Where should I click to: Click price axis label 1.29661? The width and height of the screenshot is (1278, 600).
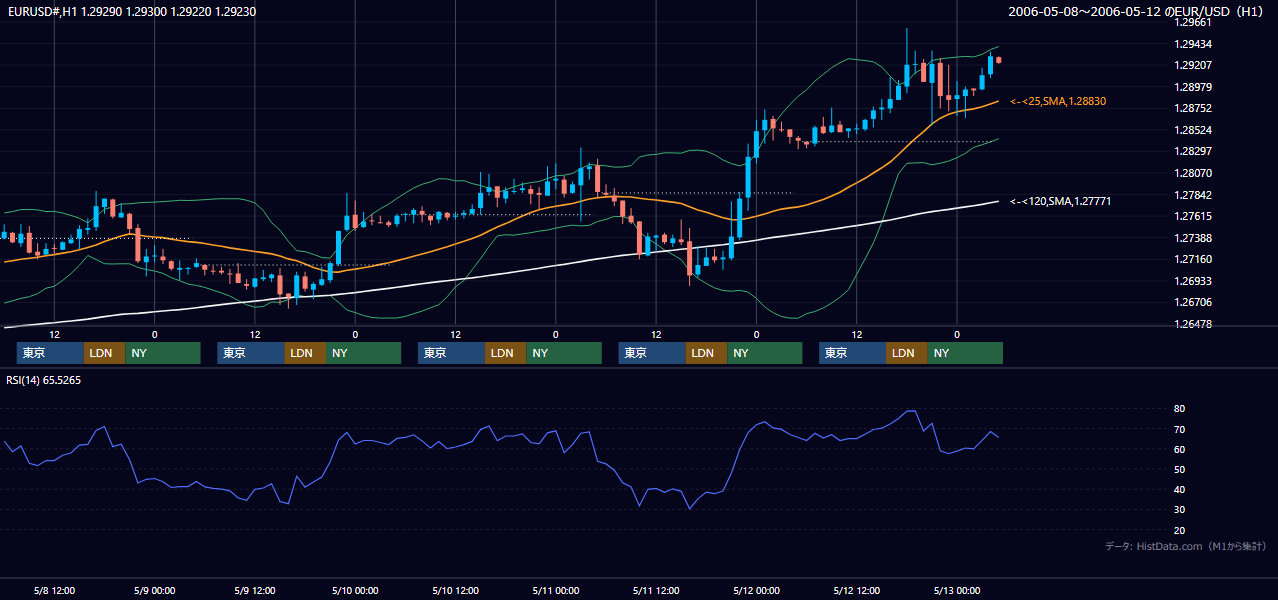(1193, 22)
